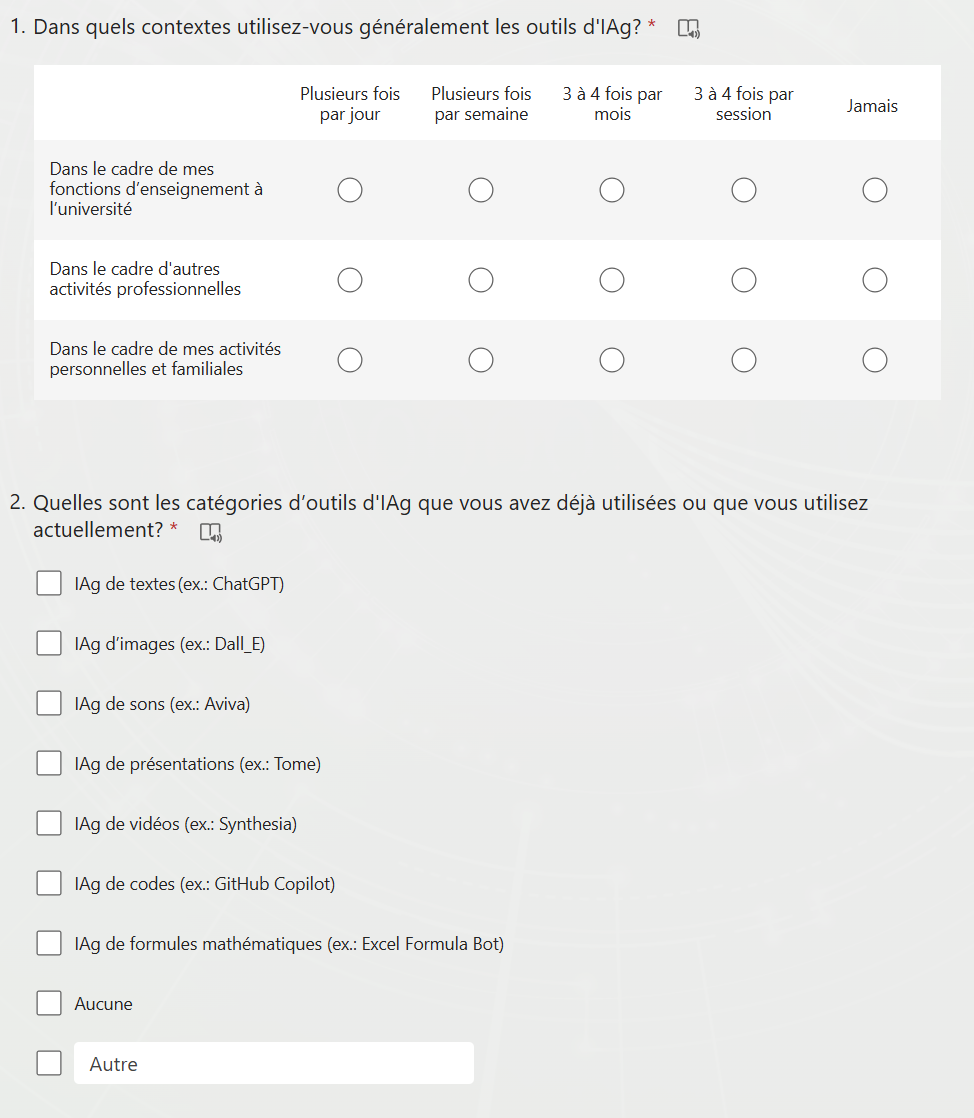Tick the 'IAg de vidéos (ex.: Synthesia)' checkbox

pos(49,823)
